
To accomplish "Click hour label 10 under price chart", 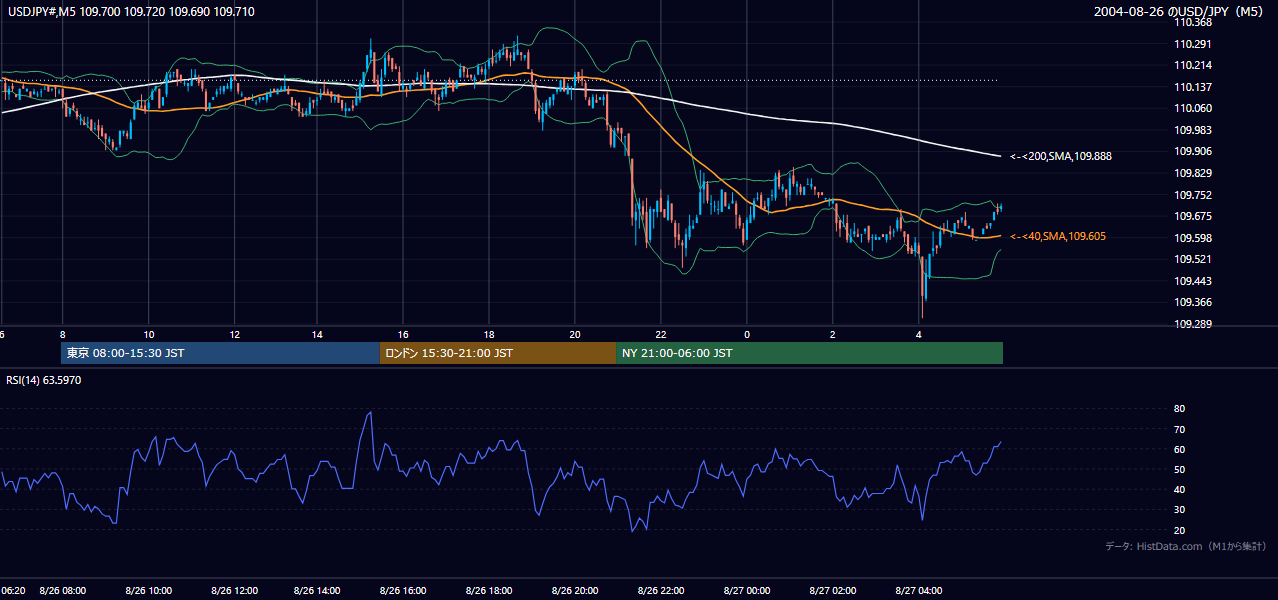I will coord(148,334).
